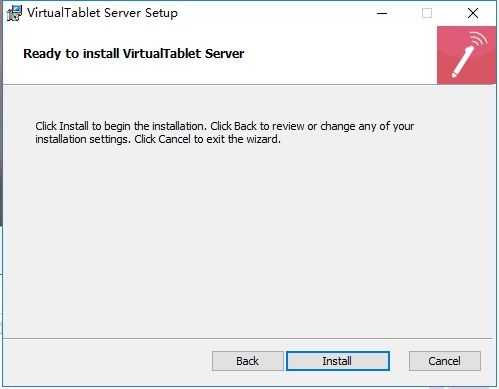The height and width of the screenshot is (389, 499).
Task: Go Back to previous installer step
Action: pos(247,361)
